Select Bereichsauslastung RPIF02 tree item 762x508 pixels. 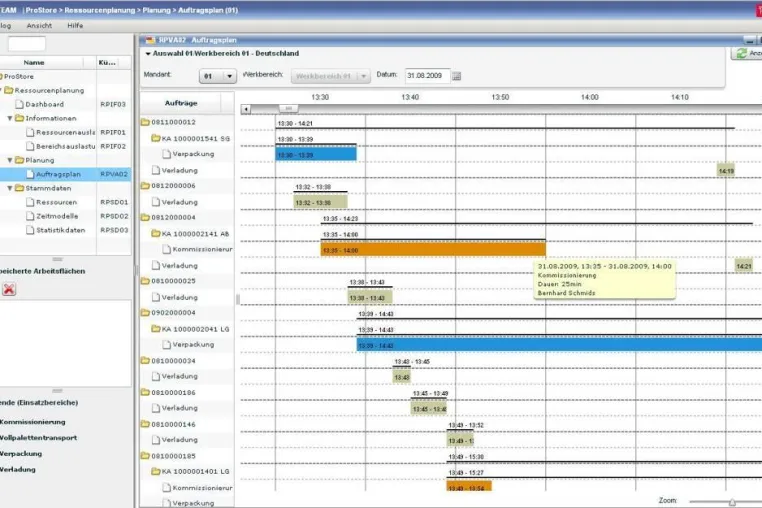pyautogui.click(x=65, y=146)
